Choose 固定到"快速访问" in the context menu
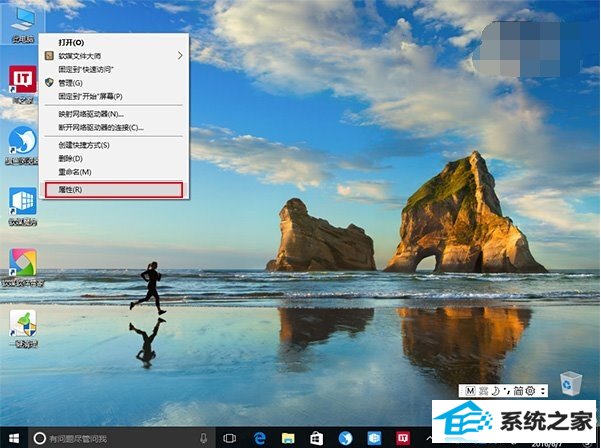 tap(114, 69)
